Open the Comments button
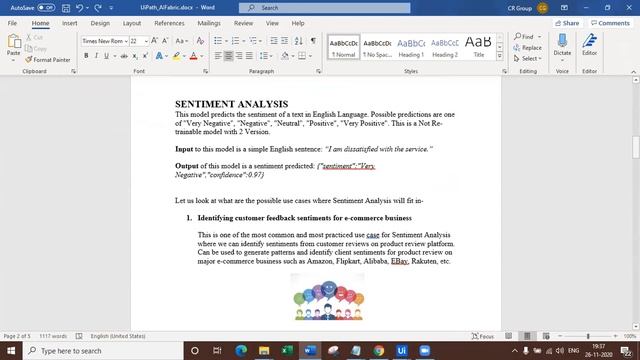The image size is (640, 360). [x=610, y=23]
